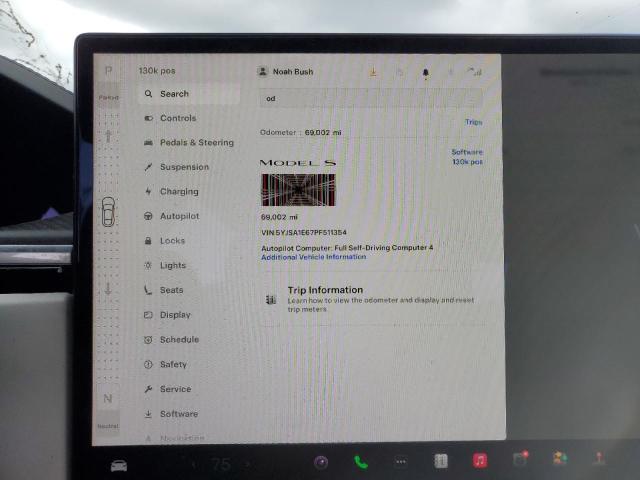Tap the Service wrench icon
Viewport: 640px width, 480px height.
pyautogui.click(x=148, y=389)
